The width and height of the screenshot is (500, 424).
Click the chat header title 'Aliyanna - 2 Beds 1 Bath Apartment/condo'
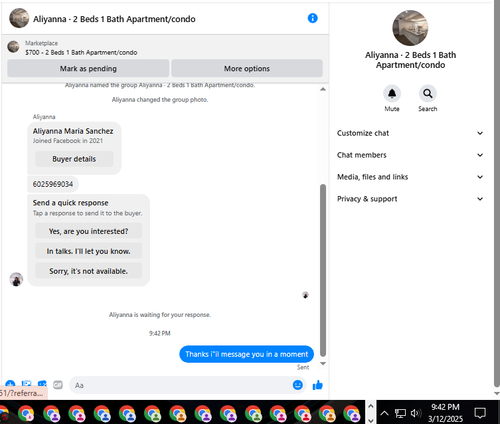click(x=114, y=19)
